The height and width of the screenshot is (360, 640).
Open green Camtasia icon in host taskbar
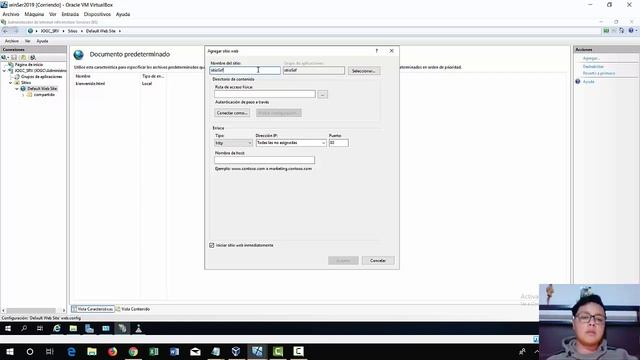pyautogui.click(x=278, y=351)
